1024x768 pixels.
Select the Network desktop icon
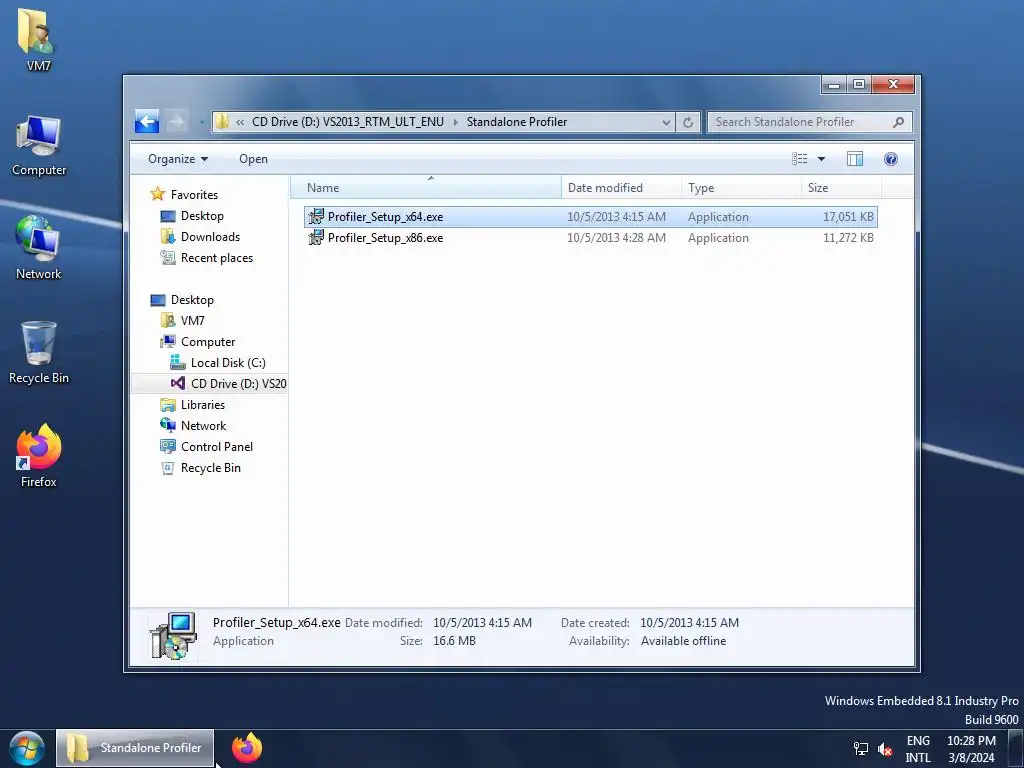[39, 248]
